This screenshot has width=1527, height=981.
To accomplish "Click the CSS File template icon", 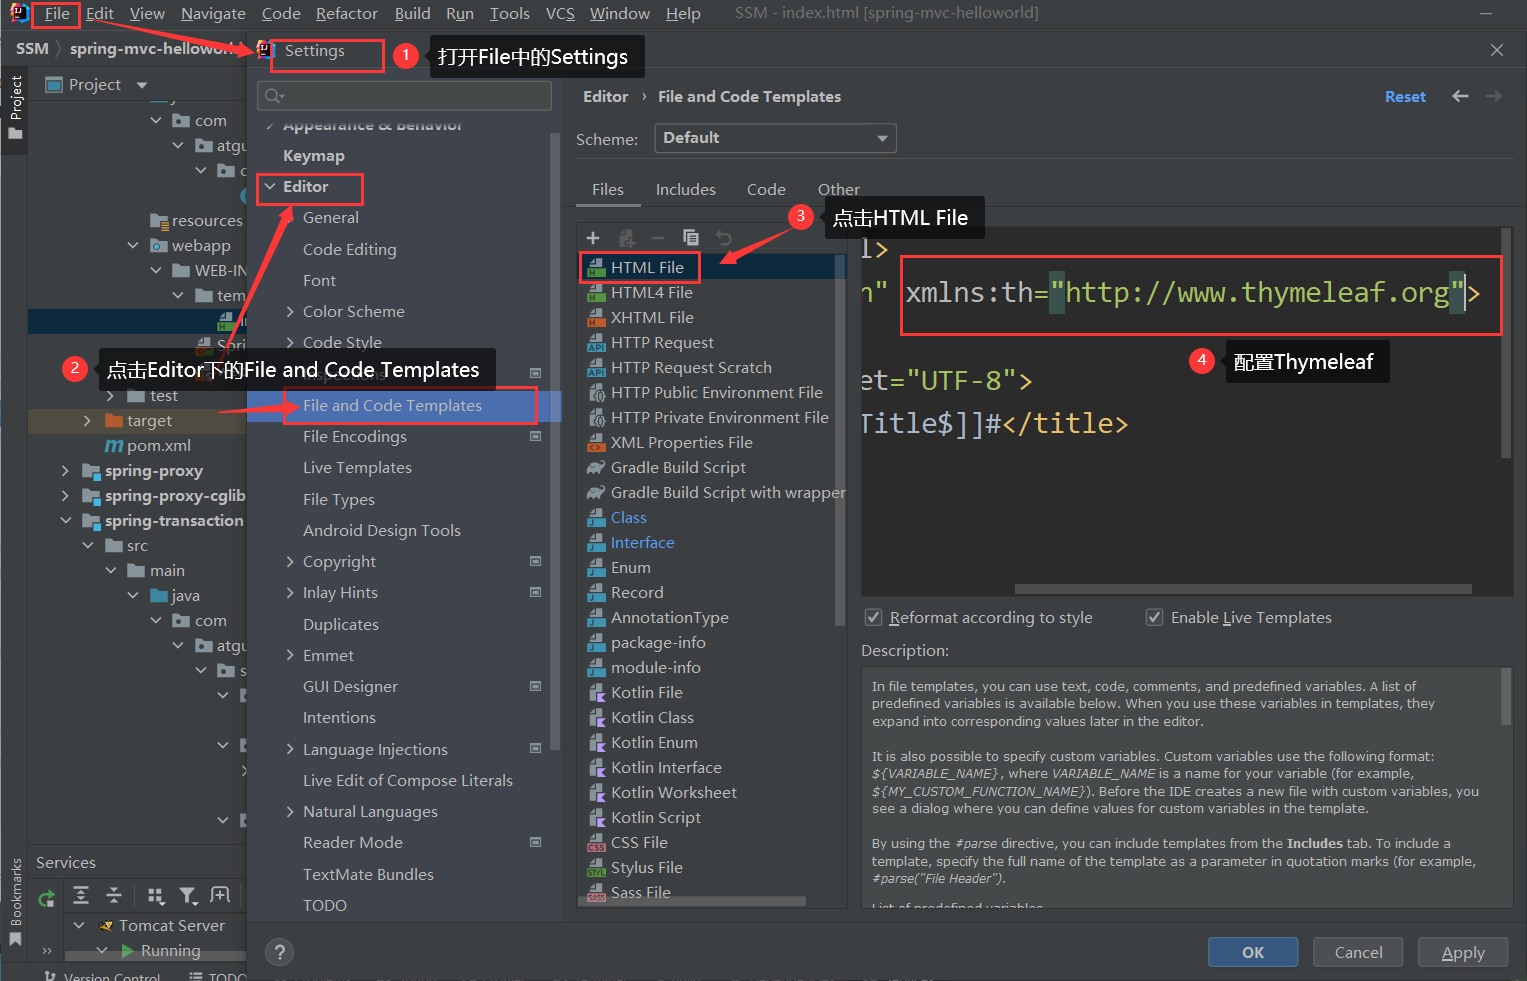I will click(x=596, y=842).
